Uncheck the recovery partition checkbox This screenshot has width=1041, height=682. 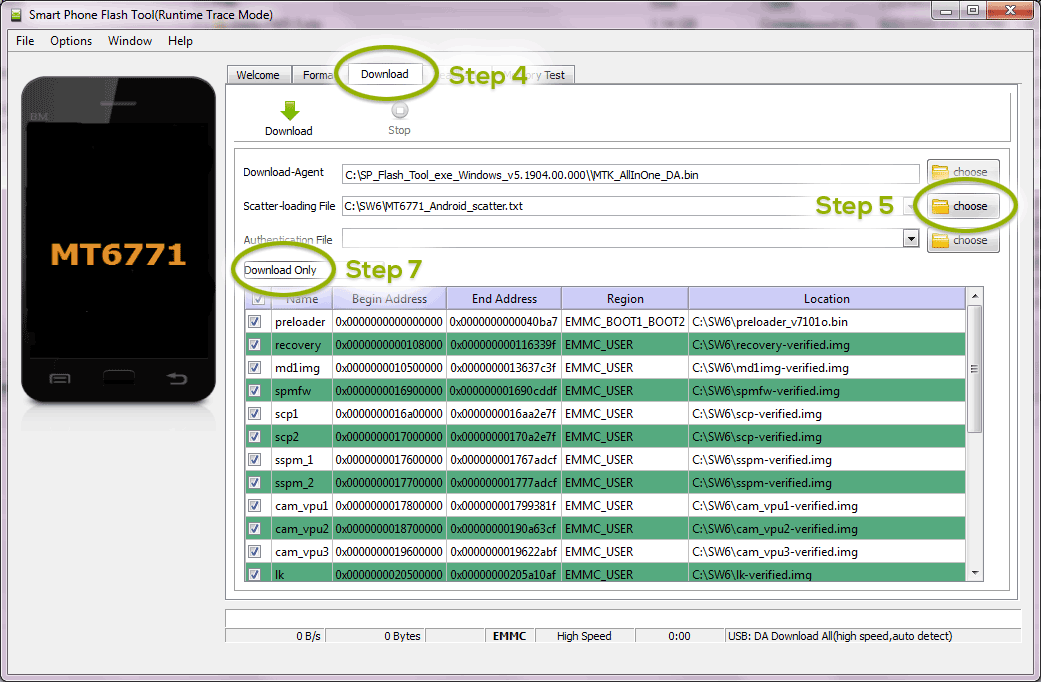(x=255, y=345)
